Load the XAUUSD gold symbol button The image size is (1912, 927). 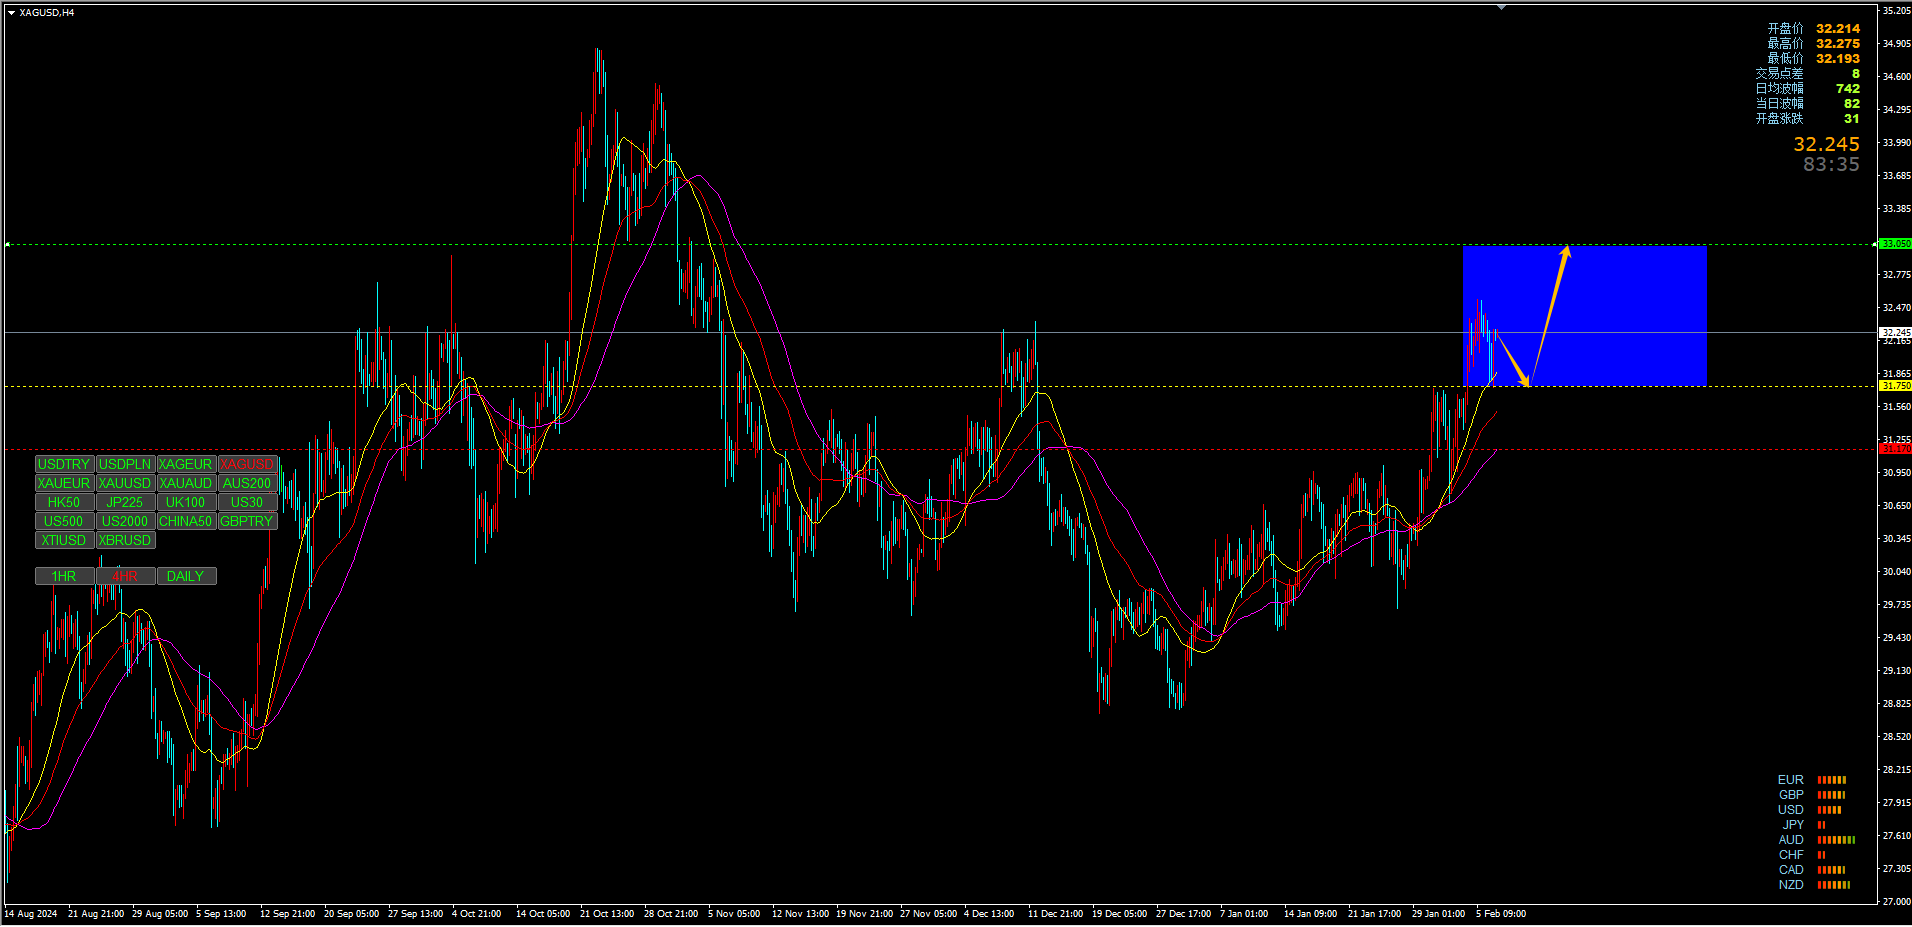click(x=125, y=484)
